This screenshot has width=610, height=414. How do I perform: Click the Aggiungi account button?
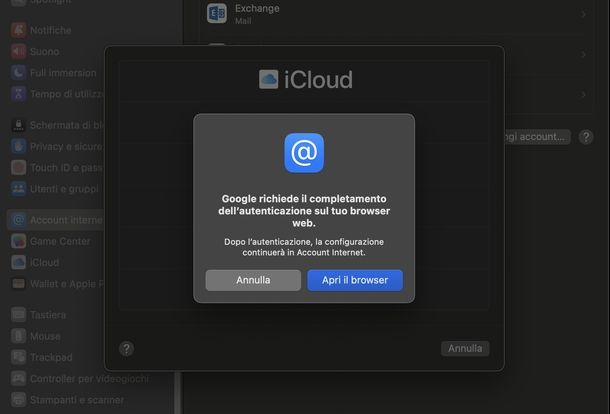click(538, 137)
